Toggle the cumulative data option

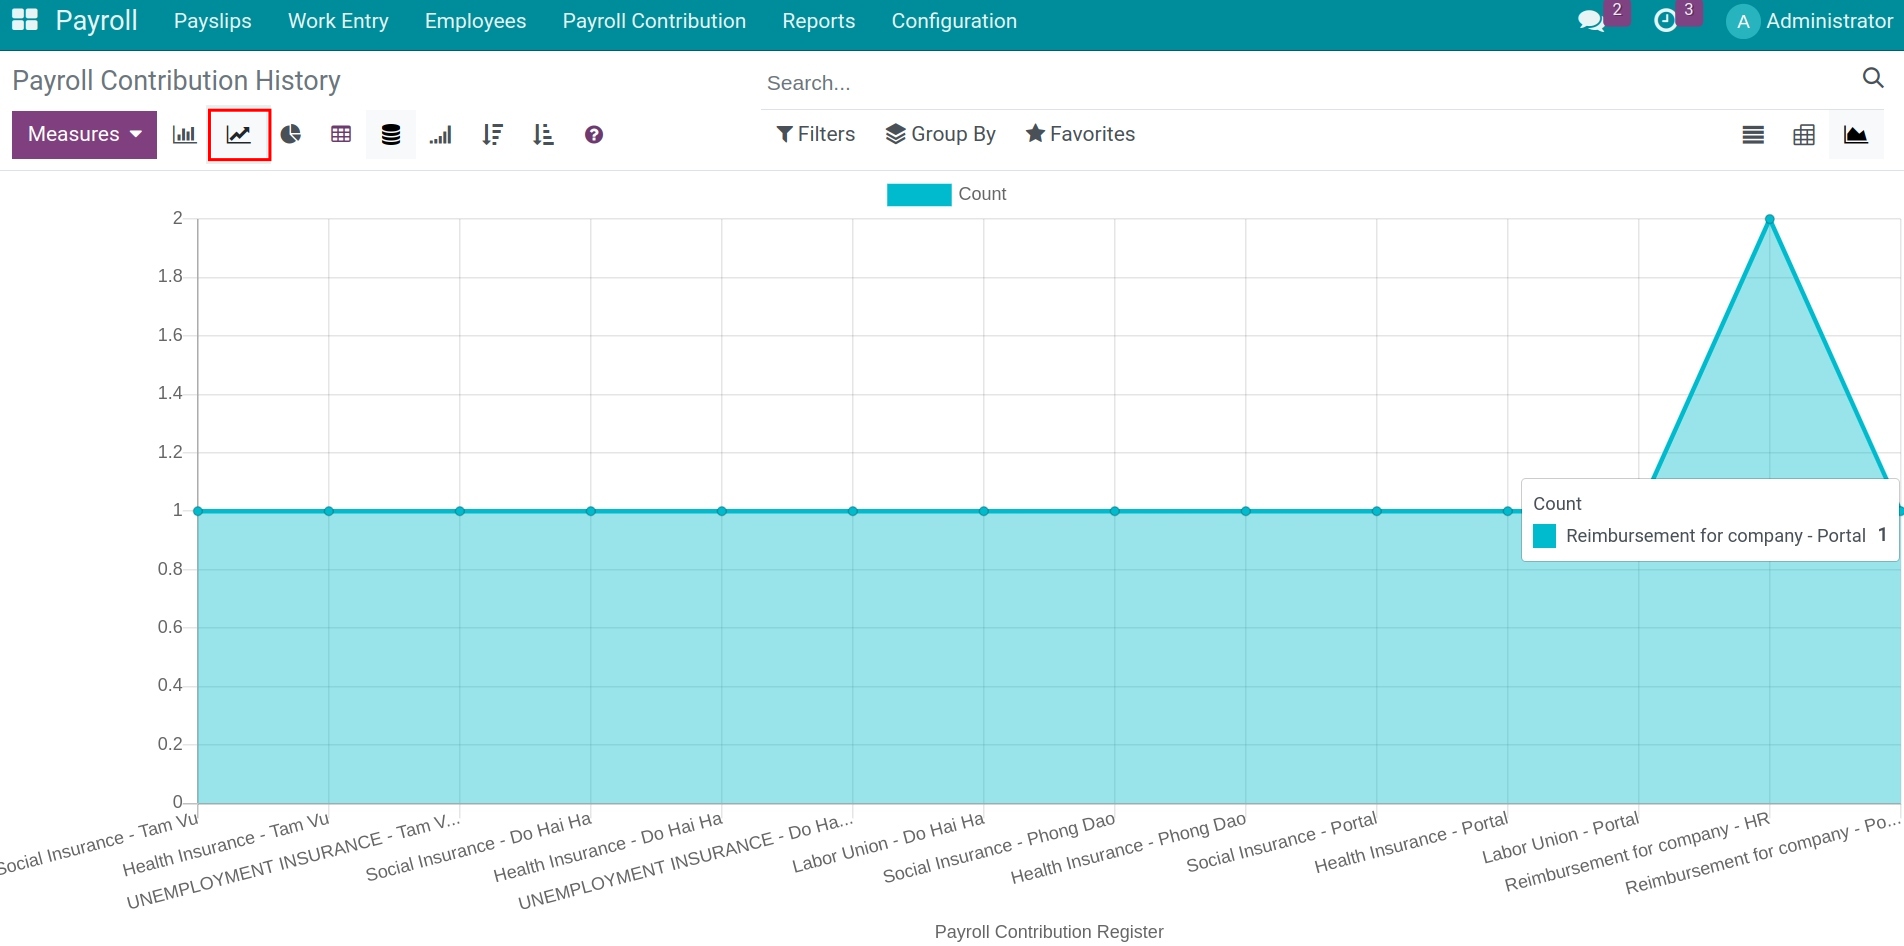441,134
